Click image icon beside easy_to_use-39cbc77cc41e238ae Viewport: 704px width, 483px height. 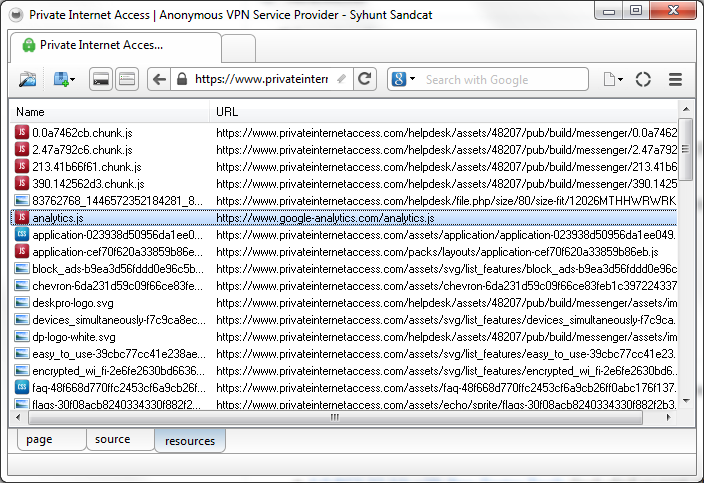point(22,354)
